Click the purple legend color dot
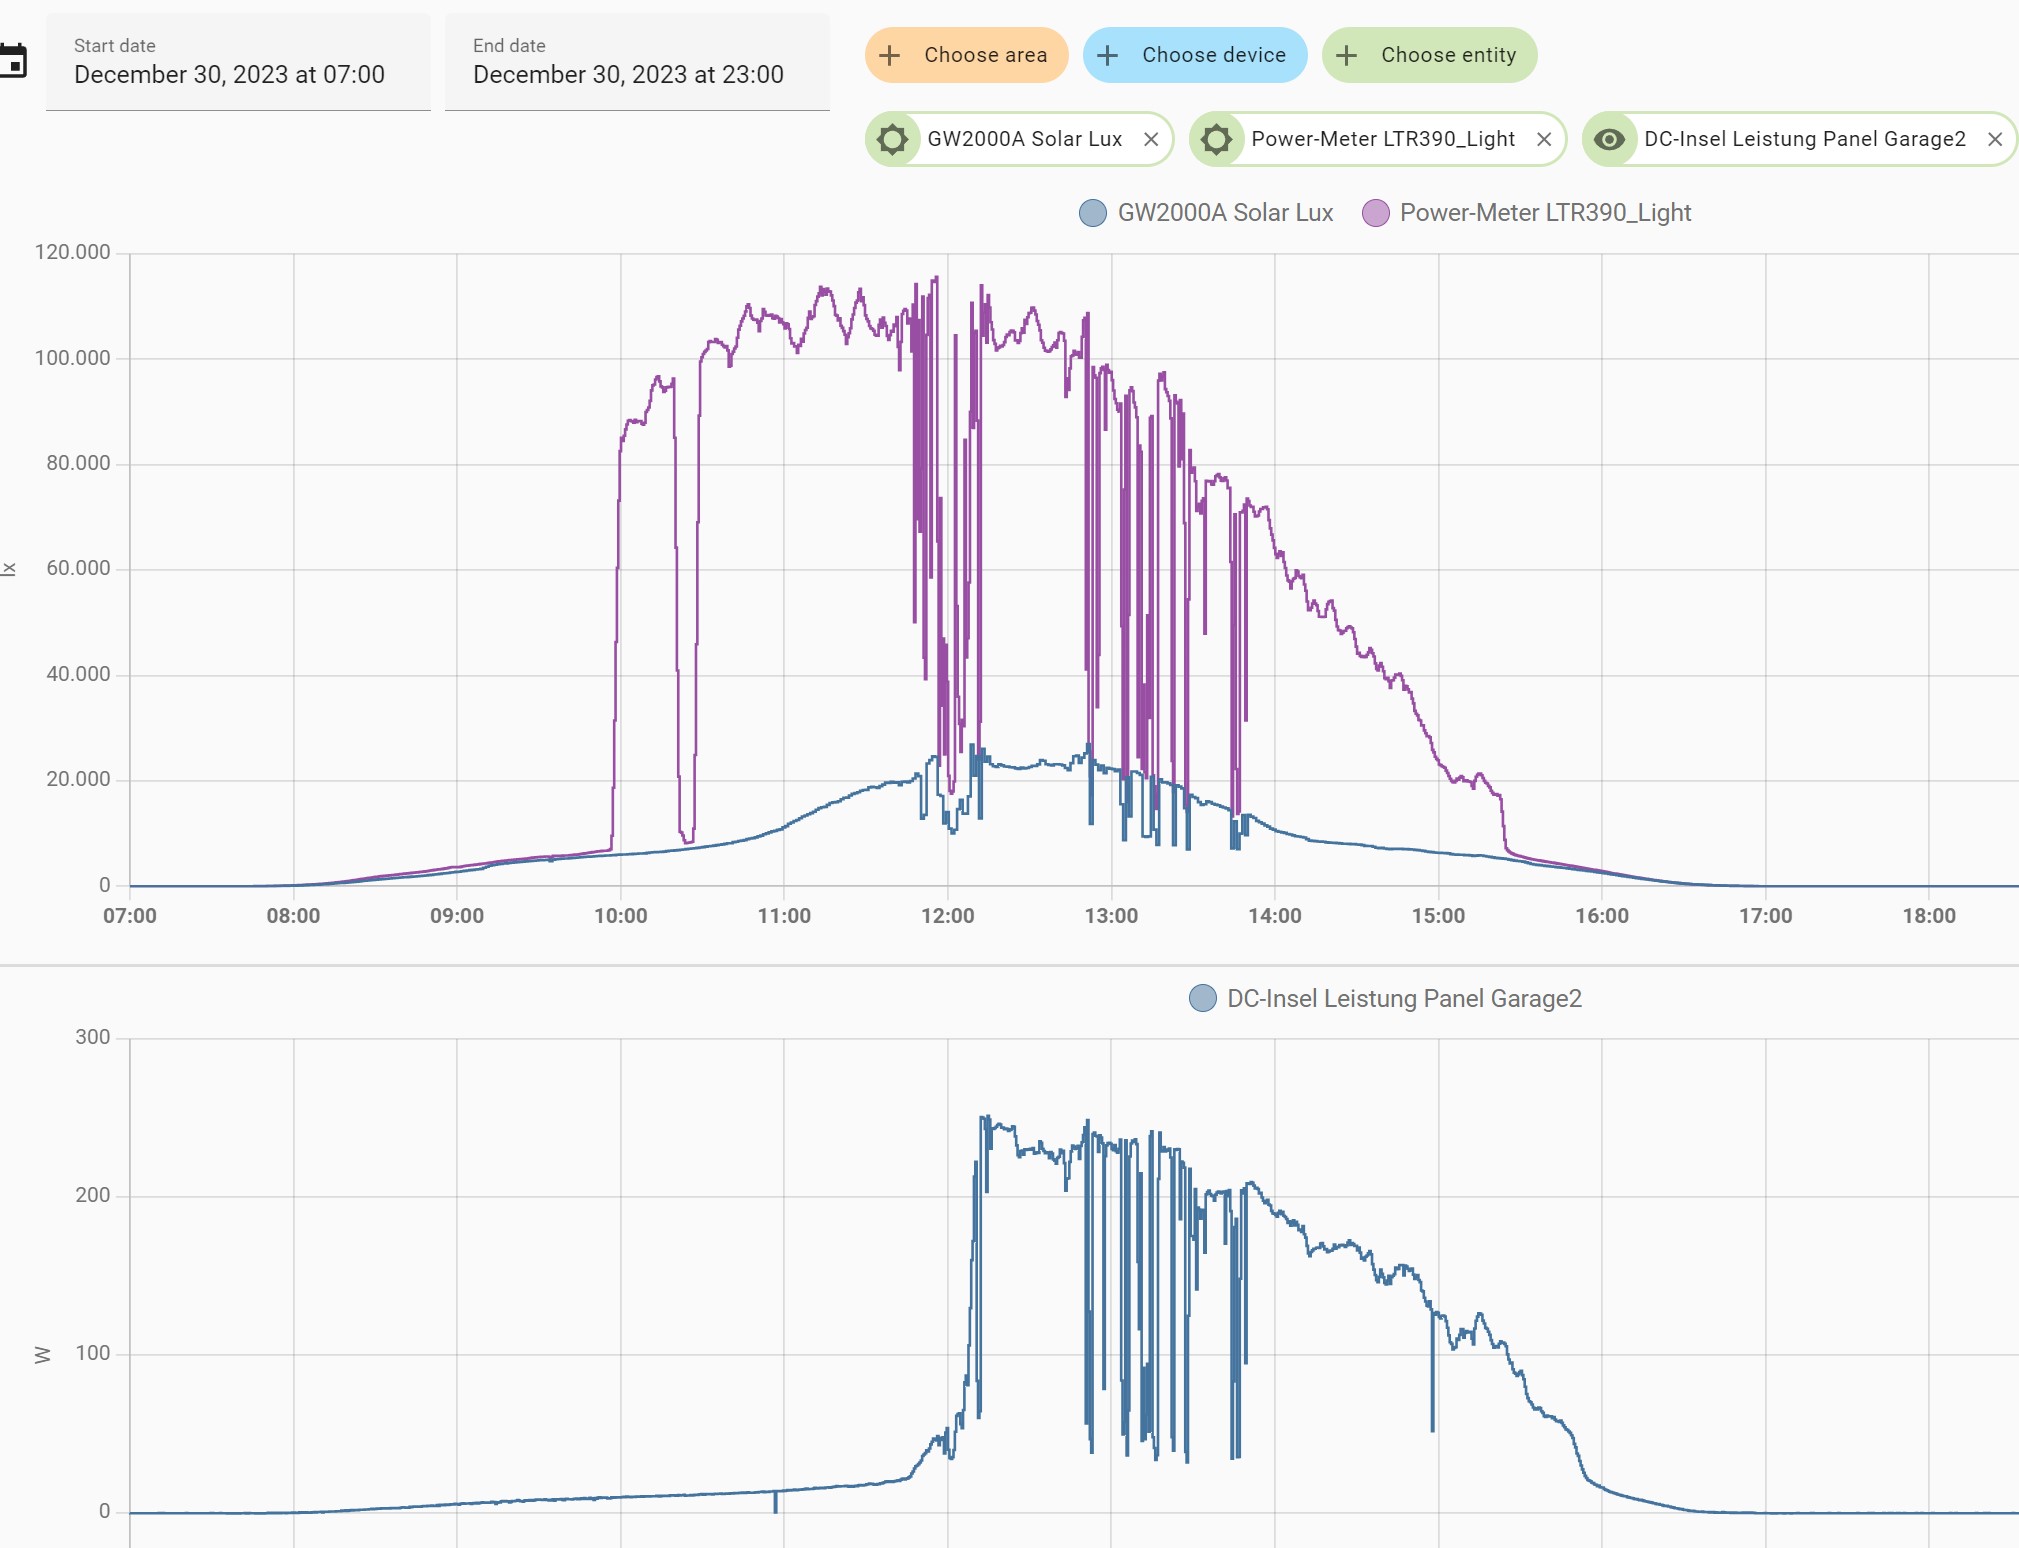This screenshot has height=1548, width=2019. click(1376, 213)
